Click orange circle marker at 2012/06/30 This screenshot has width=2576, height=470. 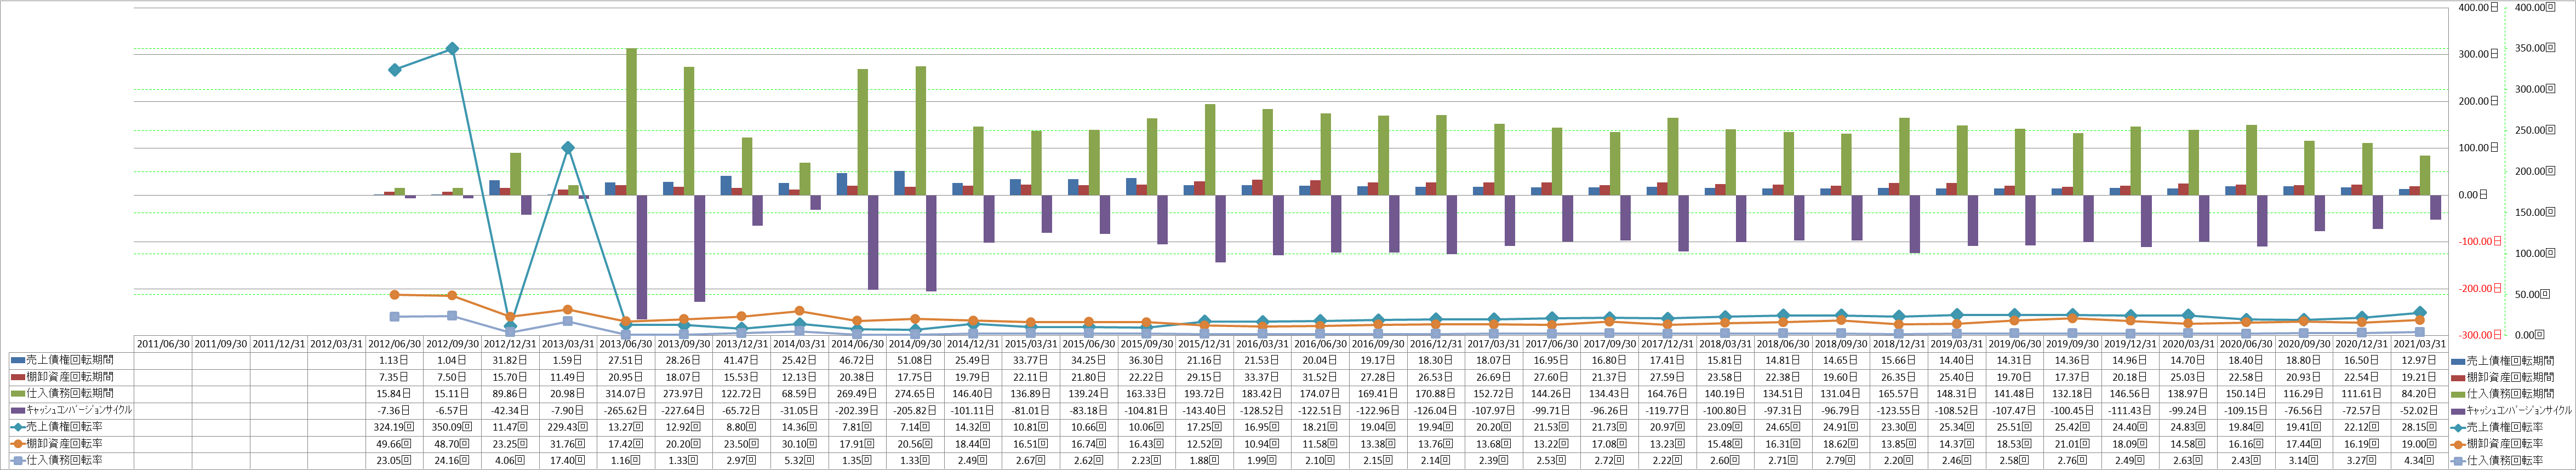[x=394, y=295]
